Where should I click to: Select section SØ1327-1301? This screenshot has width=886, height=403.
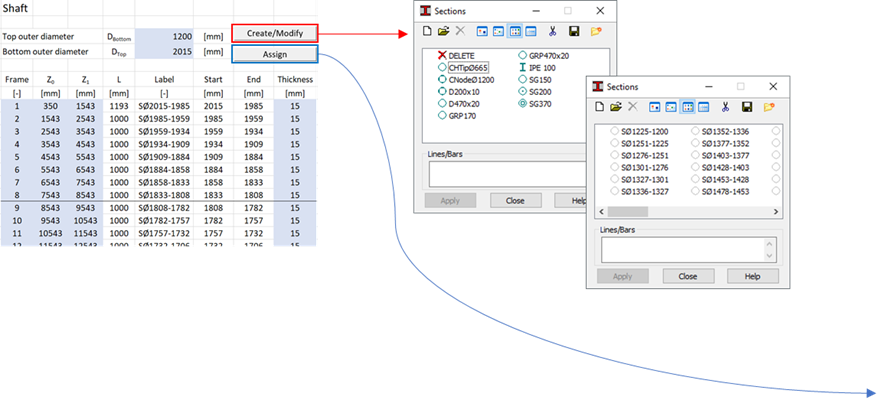[x=639, y=180]
